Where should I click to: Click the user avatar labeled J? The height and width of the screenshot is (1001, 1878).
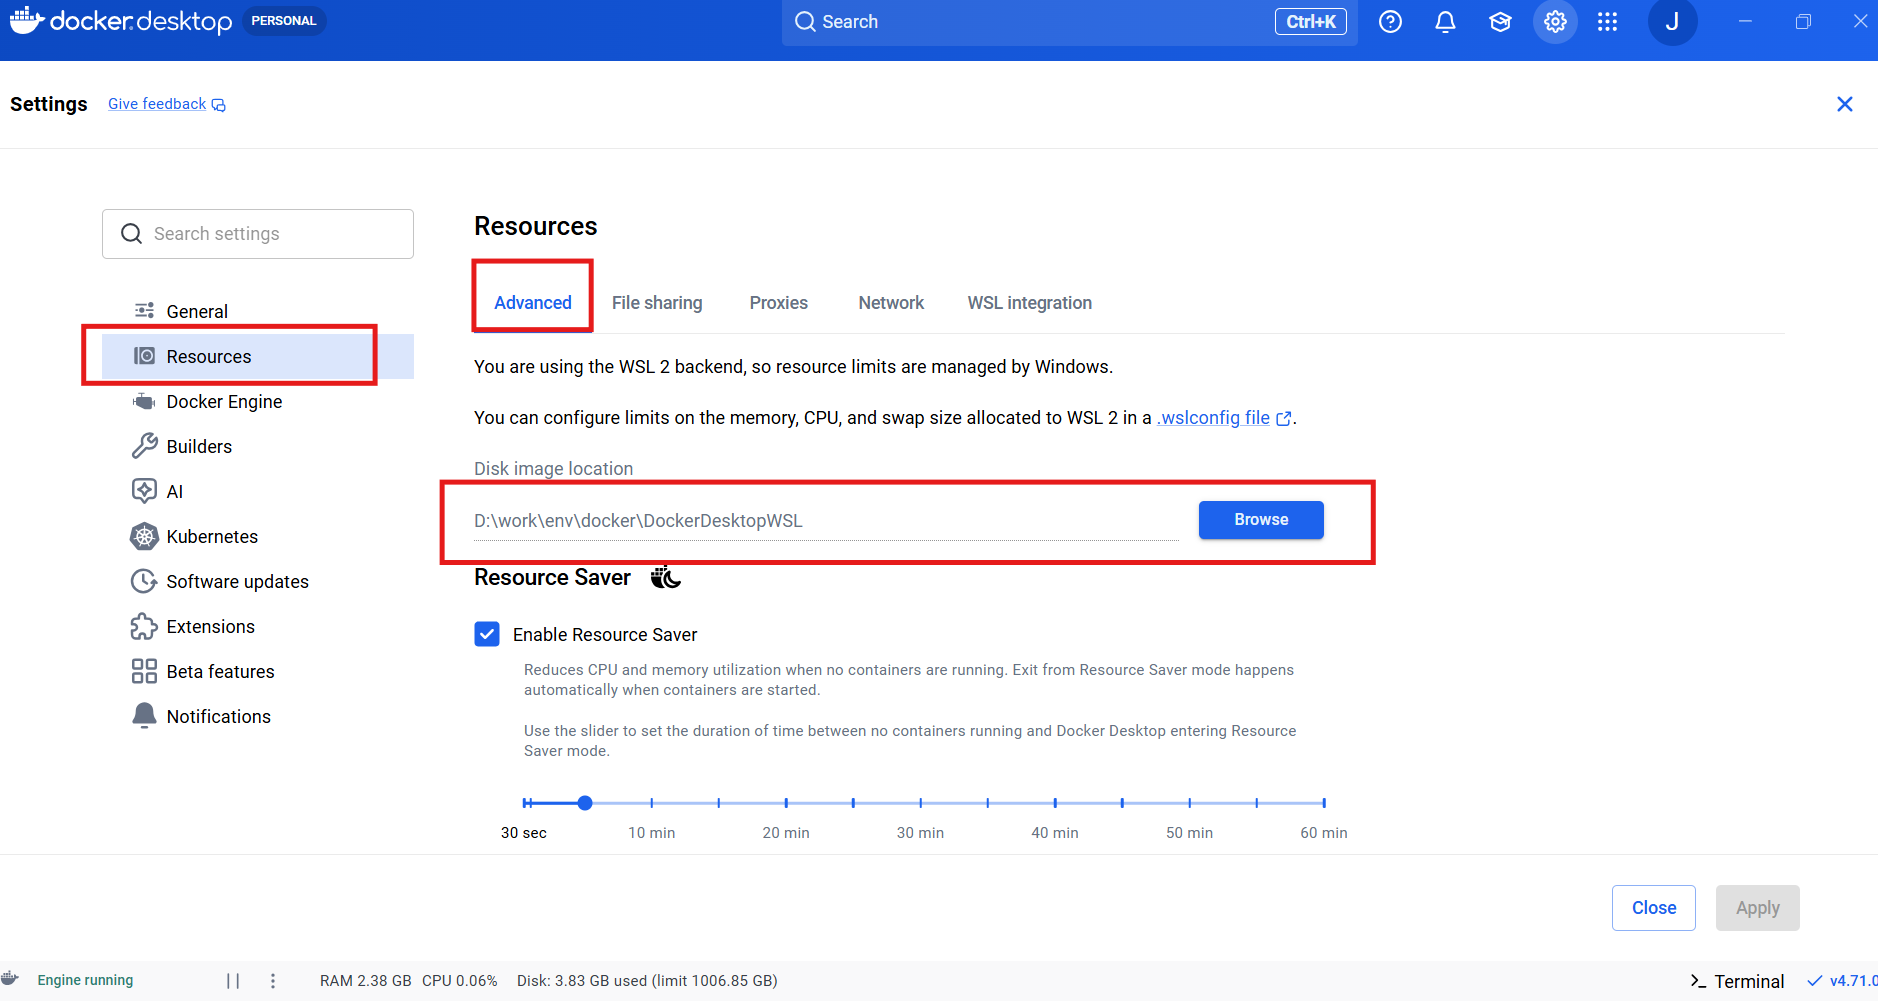click(1672, 22)
